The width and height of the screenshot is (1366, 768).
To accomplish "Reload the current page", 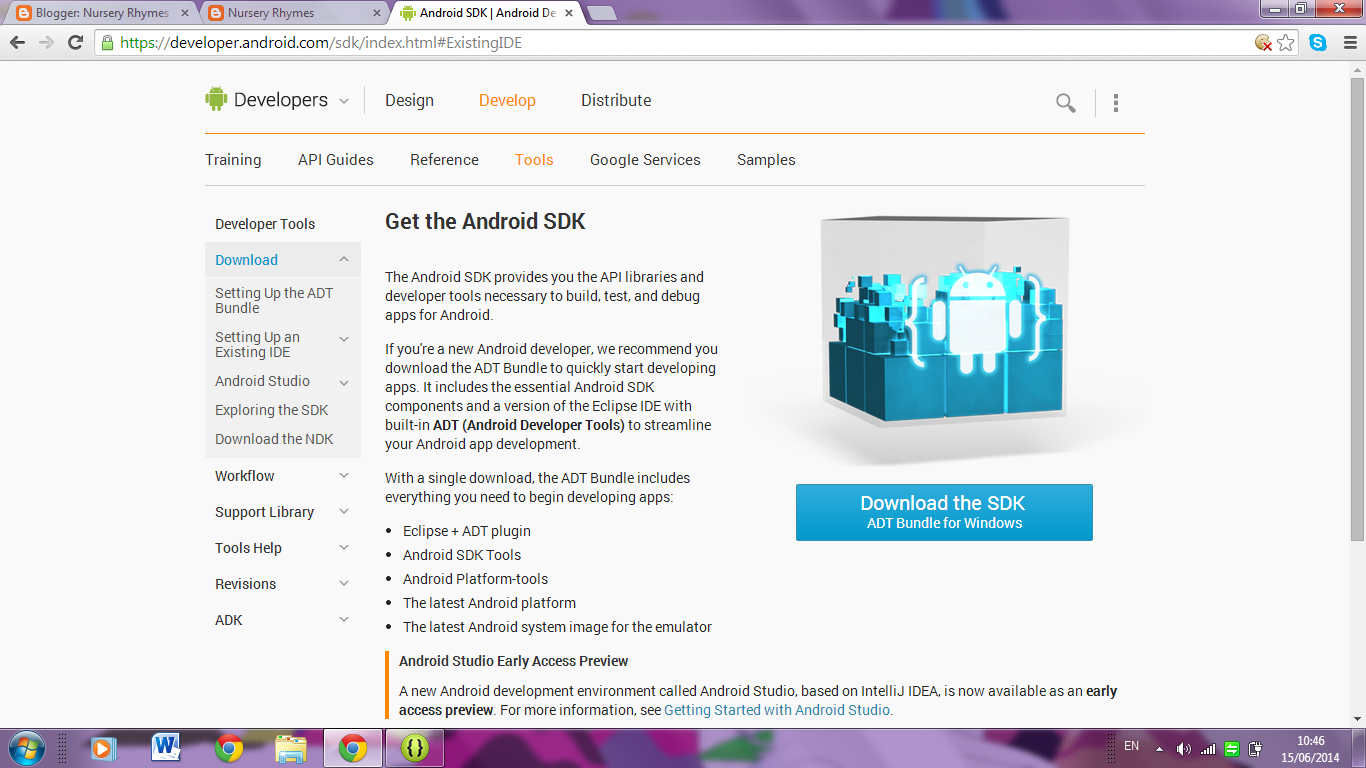I will [x=75, y=43].
